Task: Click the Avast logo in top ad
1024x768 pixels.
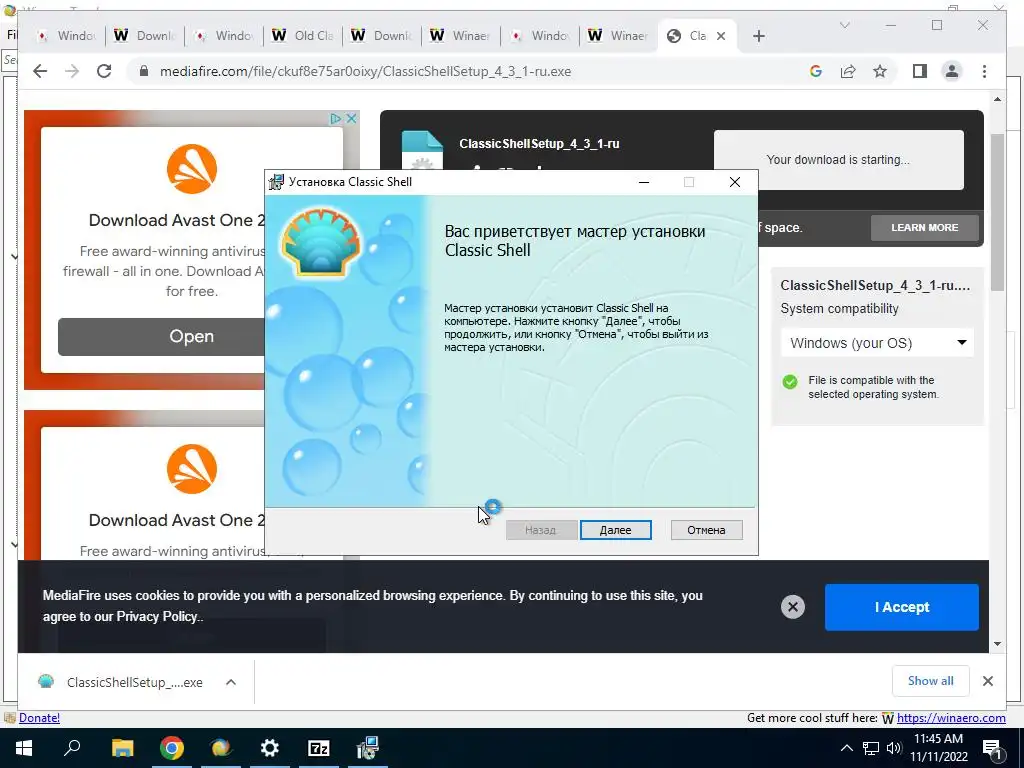Action: coord(191,169)
